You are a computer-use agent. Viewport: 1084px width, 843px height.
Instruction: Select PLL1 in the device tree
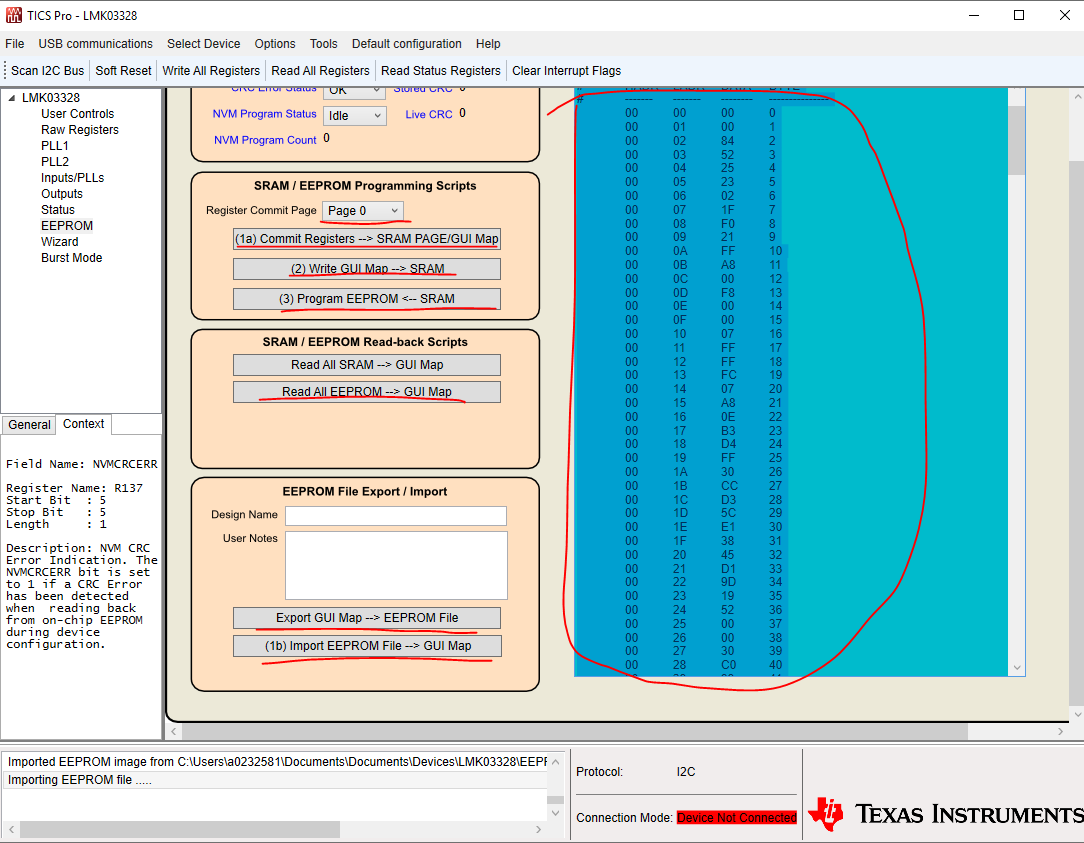click(55, 145)
